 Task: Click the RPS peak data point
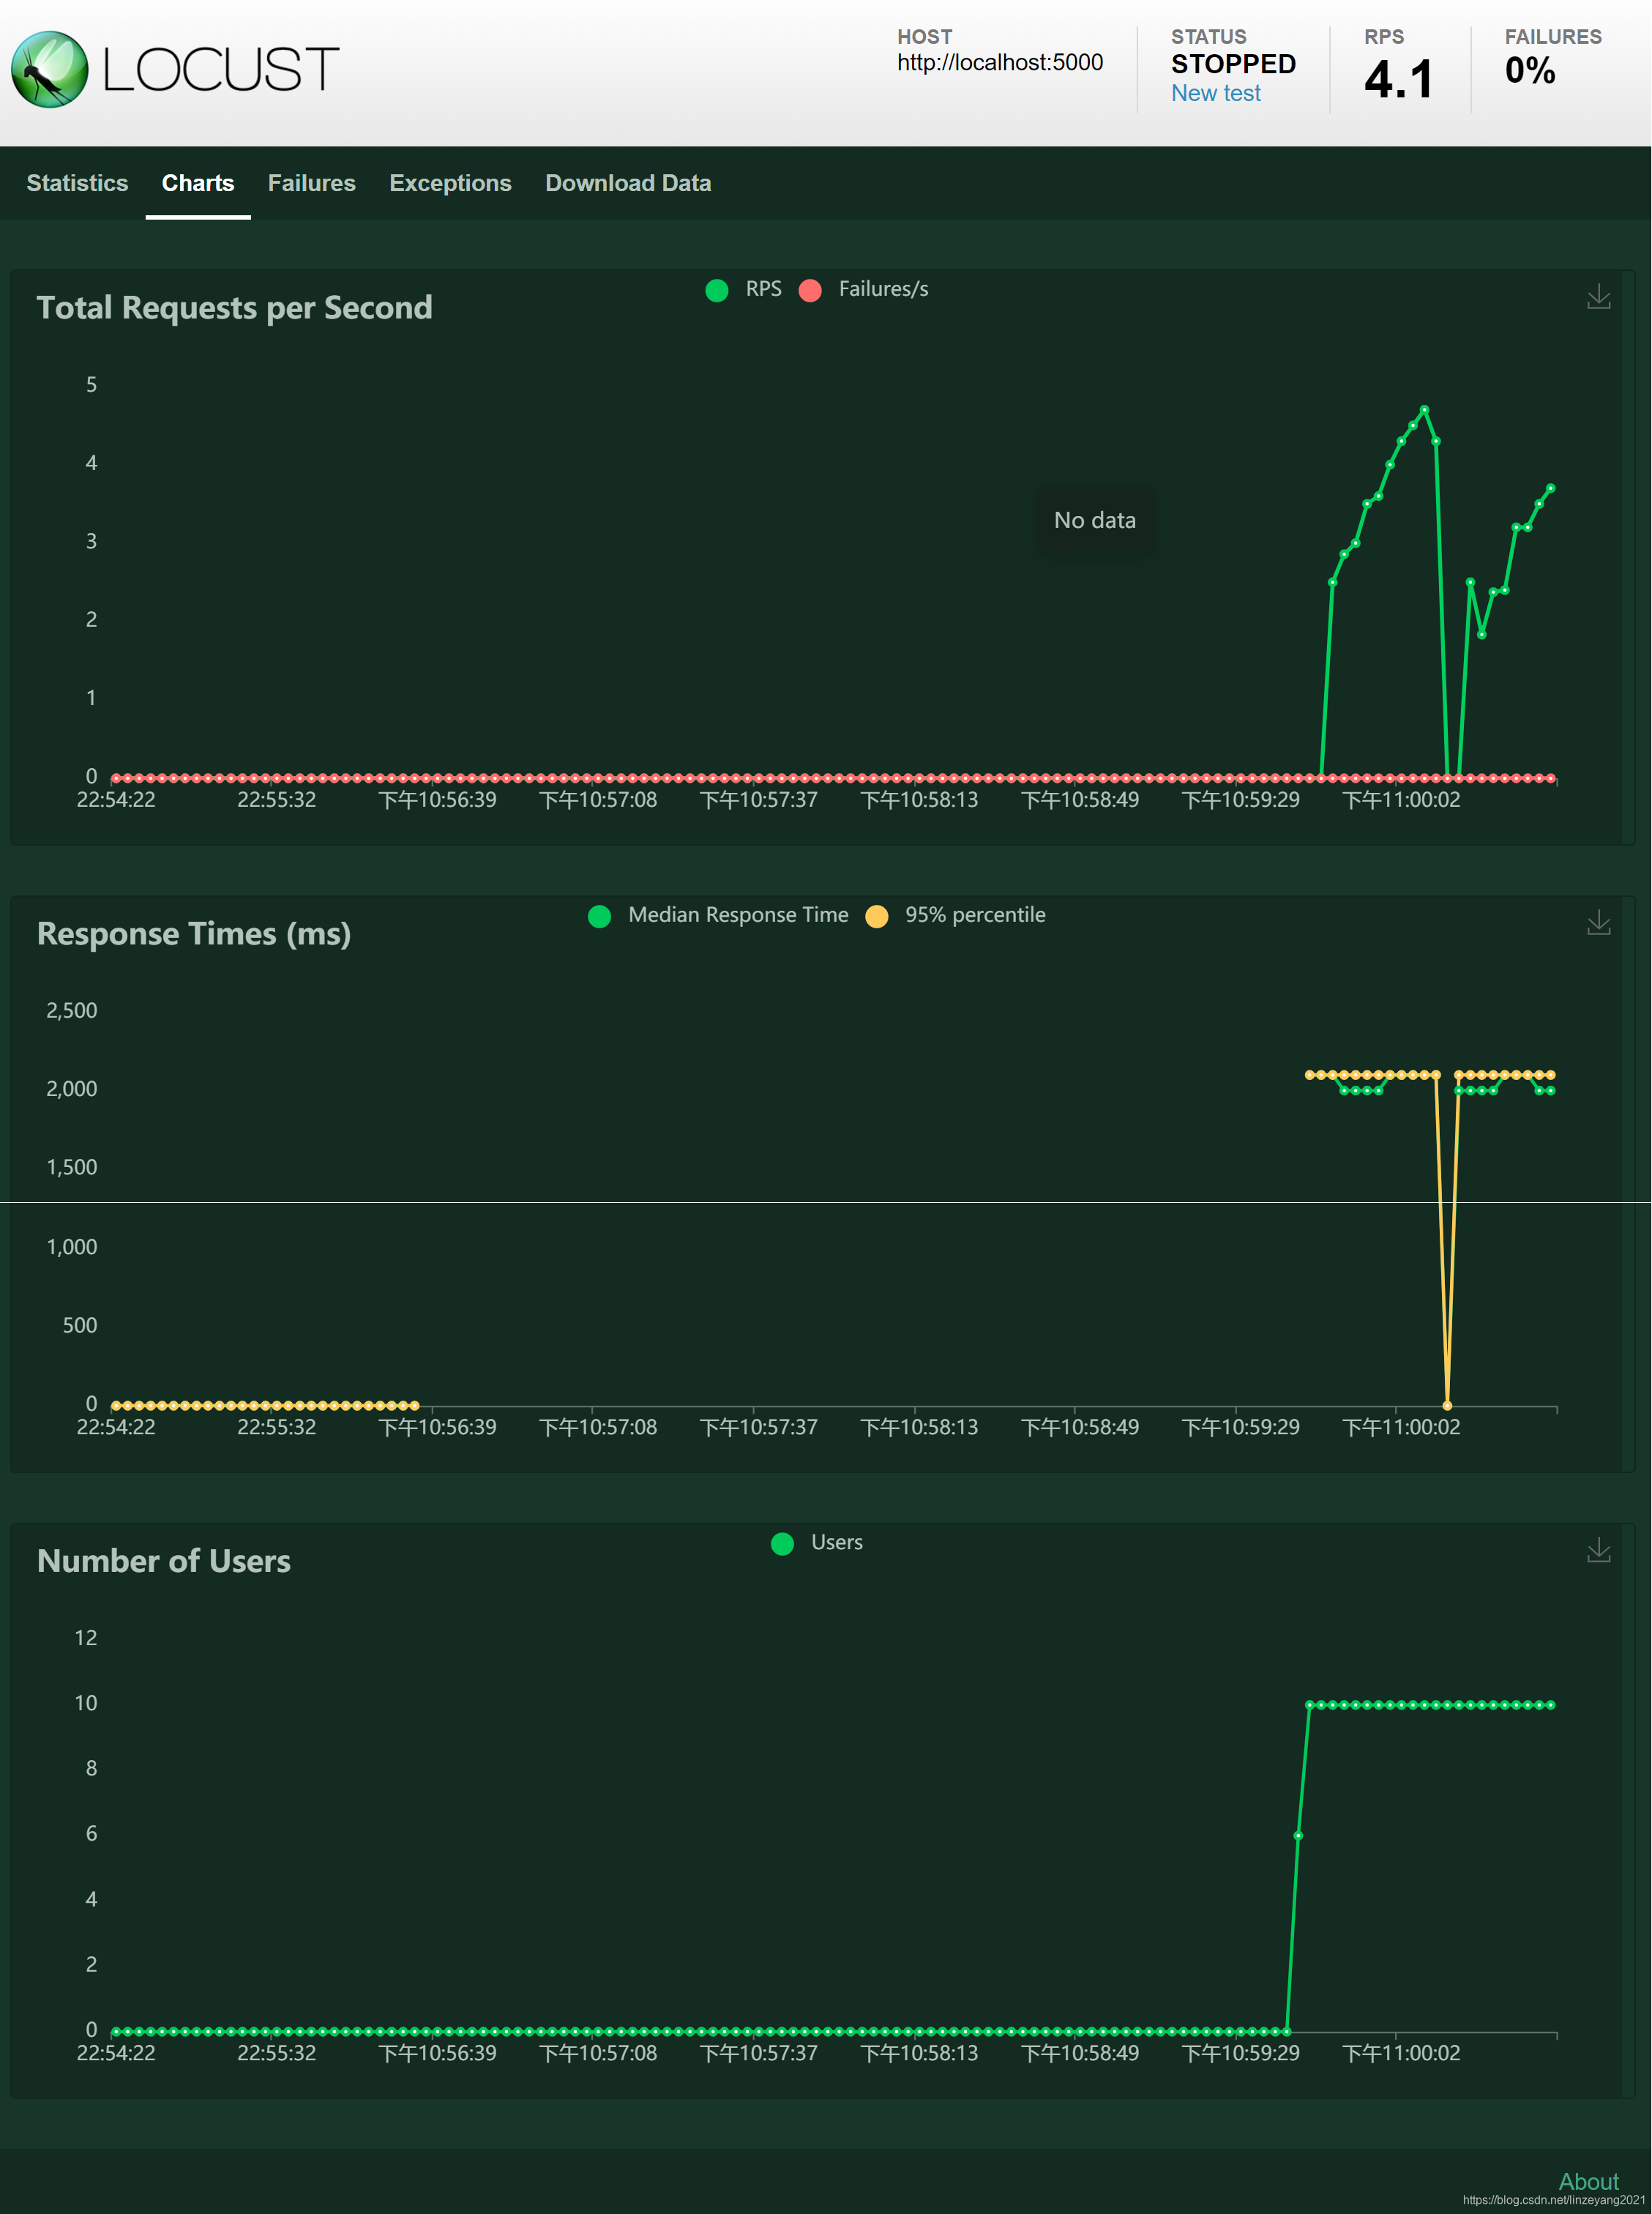(x=1424, y=409)
